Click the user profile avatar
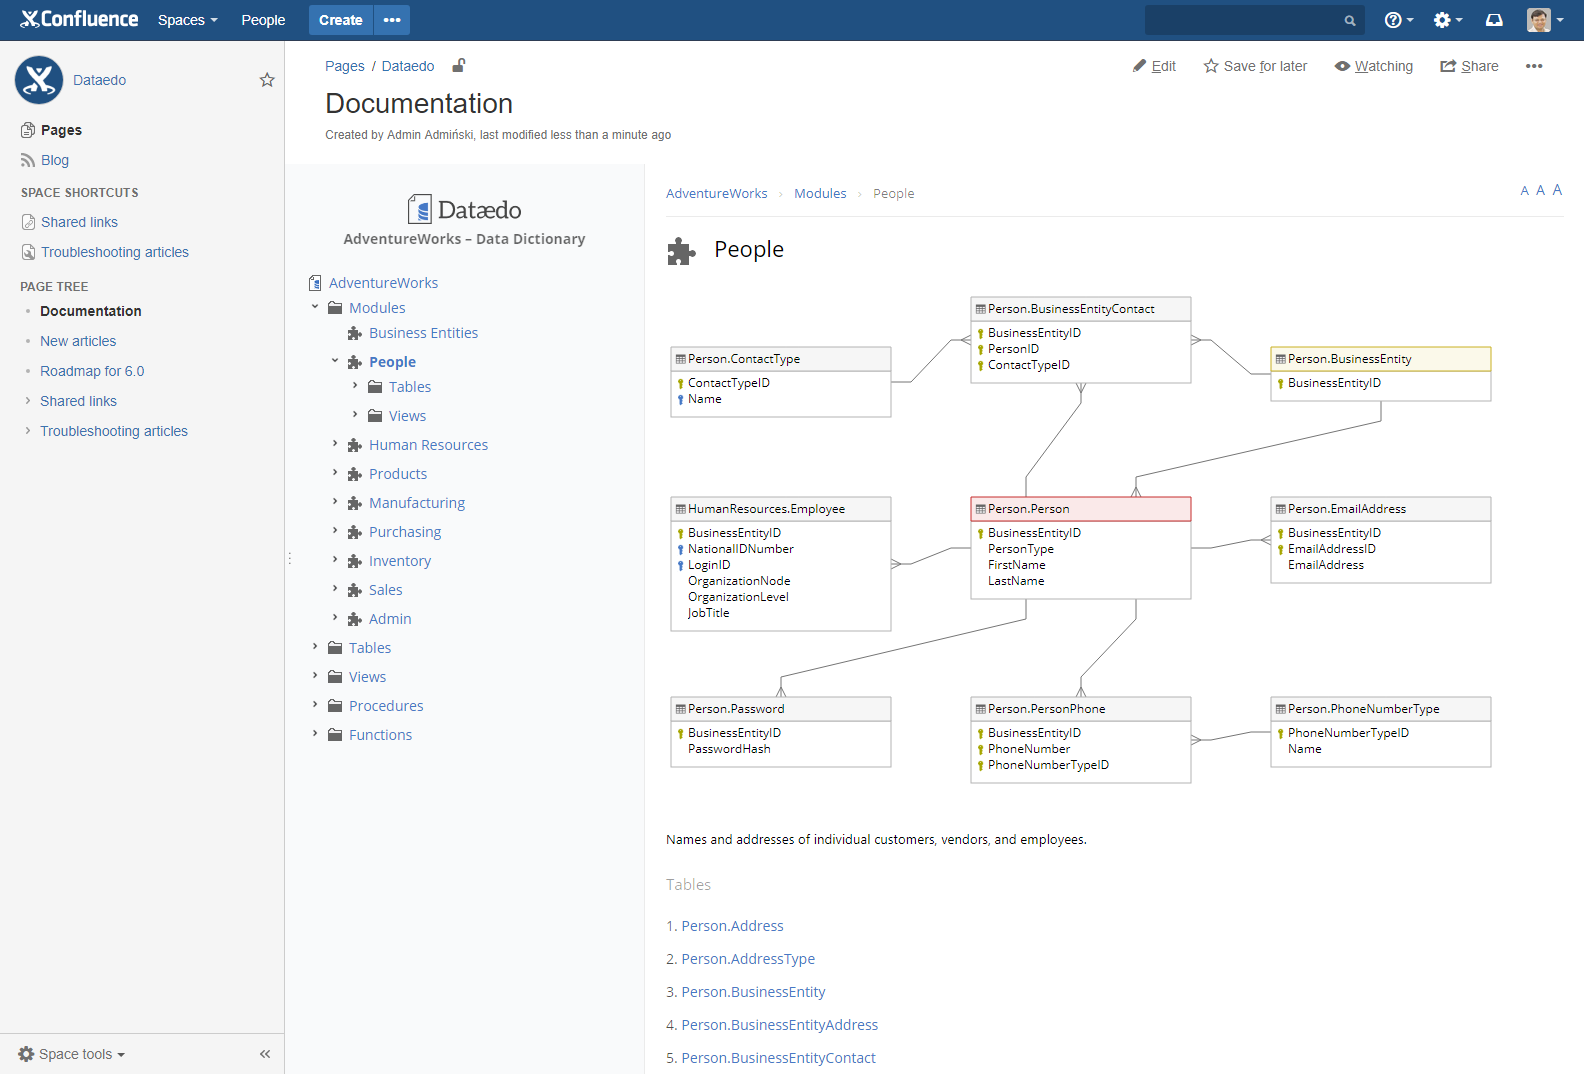 point(1539,20)
